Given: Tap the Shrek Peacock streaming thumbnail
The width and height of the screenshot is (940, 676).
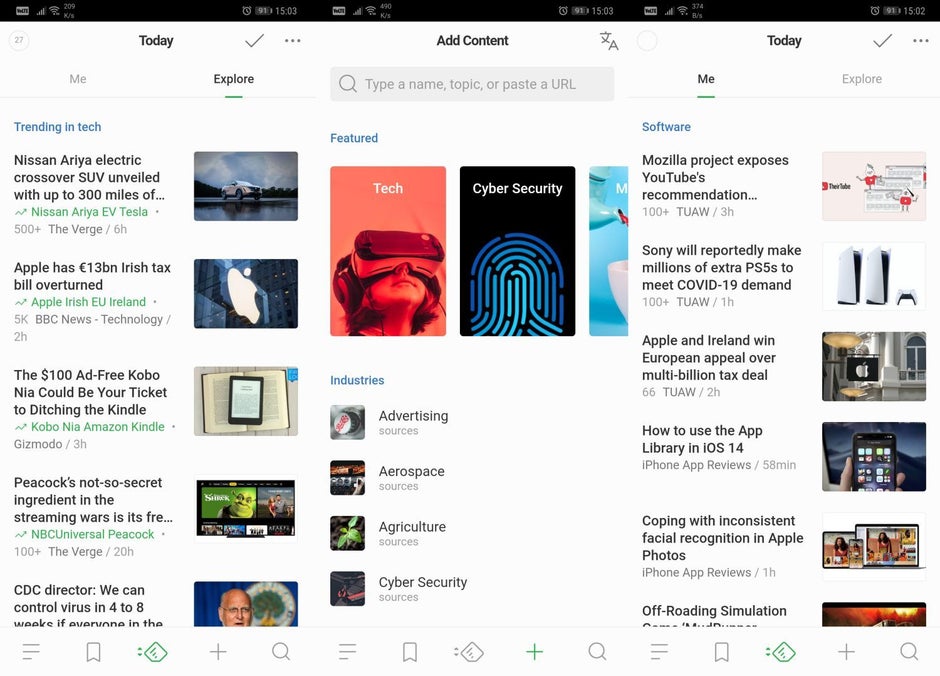Looking at the screenshot, I should coord(246,509).
